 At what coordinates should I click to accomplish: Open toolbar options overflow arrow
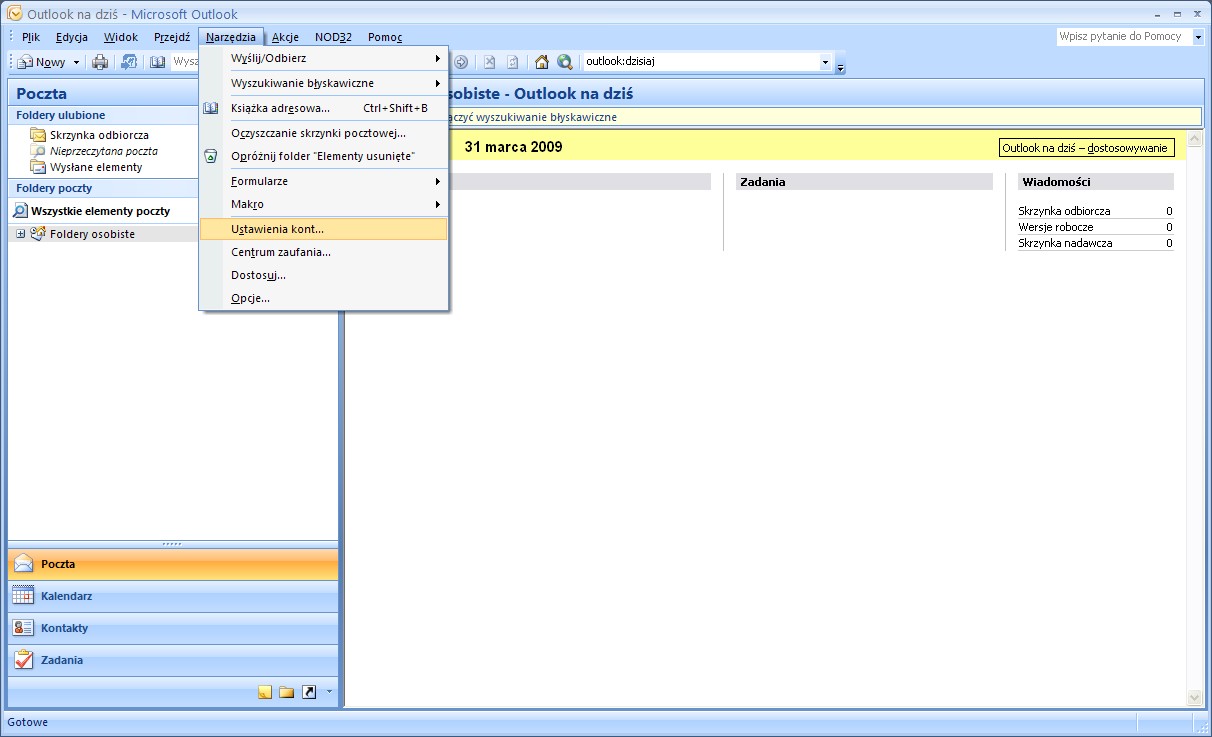click(x=841, y=64)
